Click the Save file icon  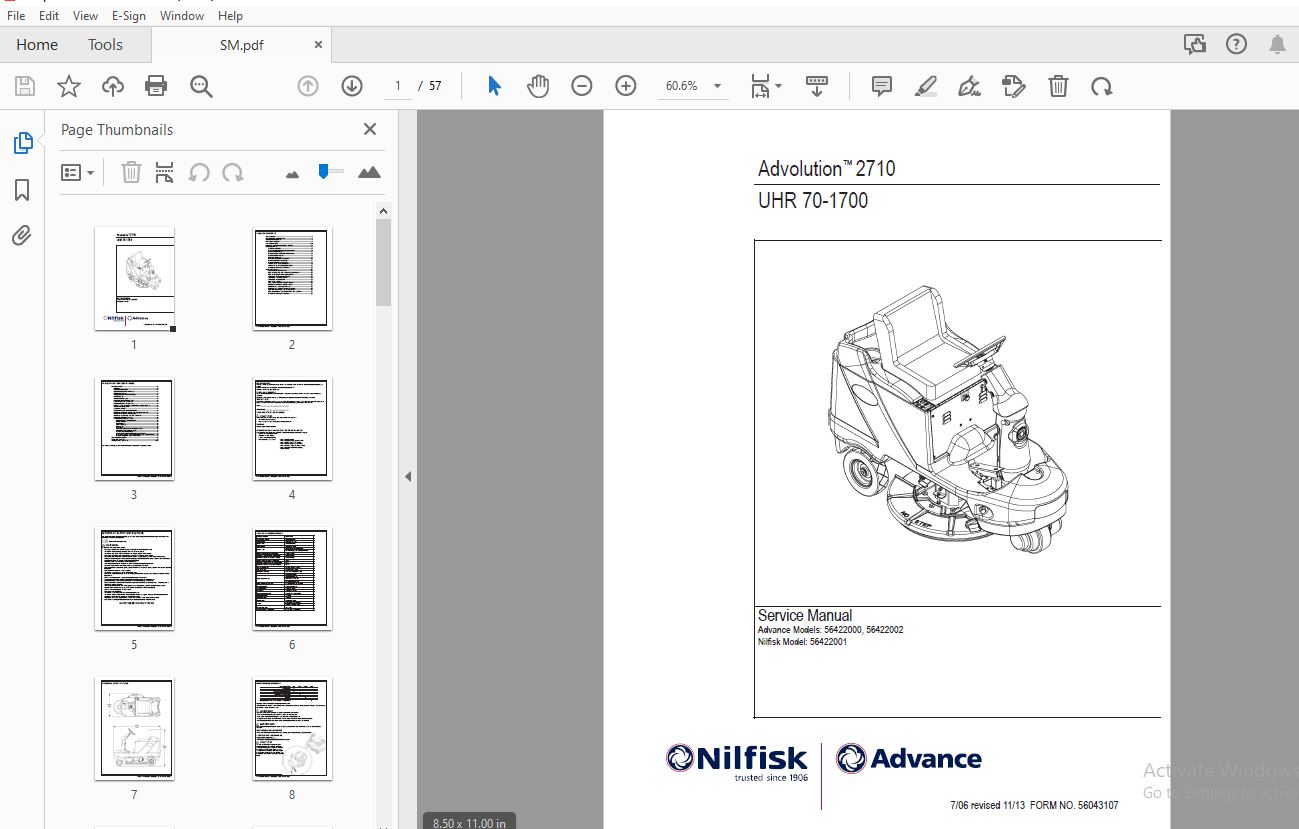point(24,86)
